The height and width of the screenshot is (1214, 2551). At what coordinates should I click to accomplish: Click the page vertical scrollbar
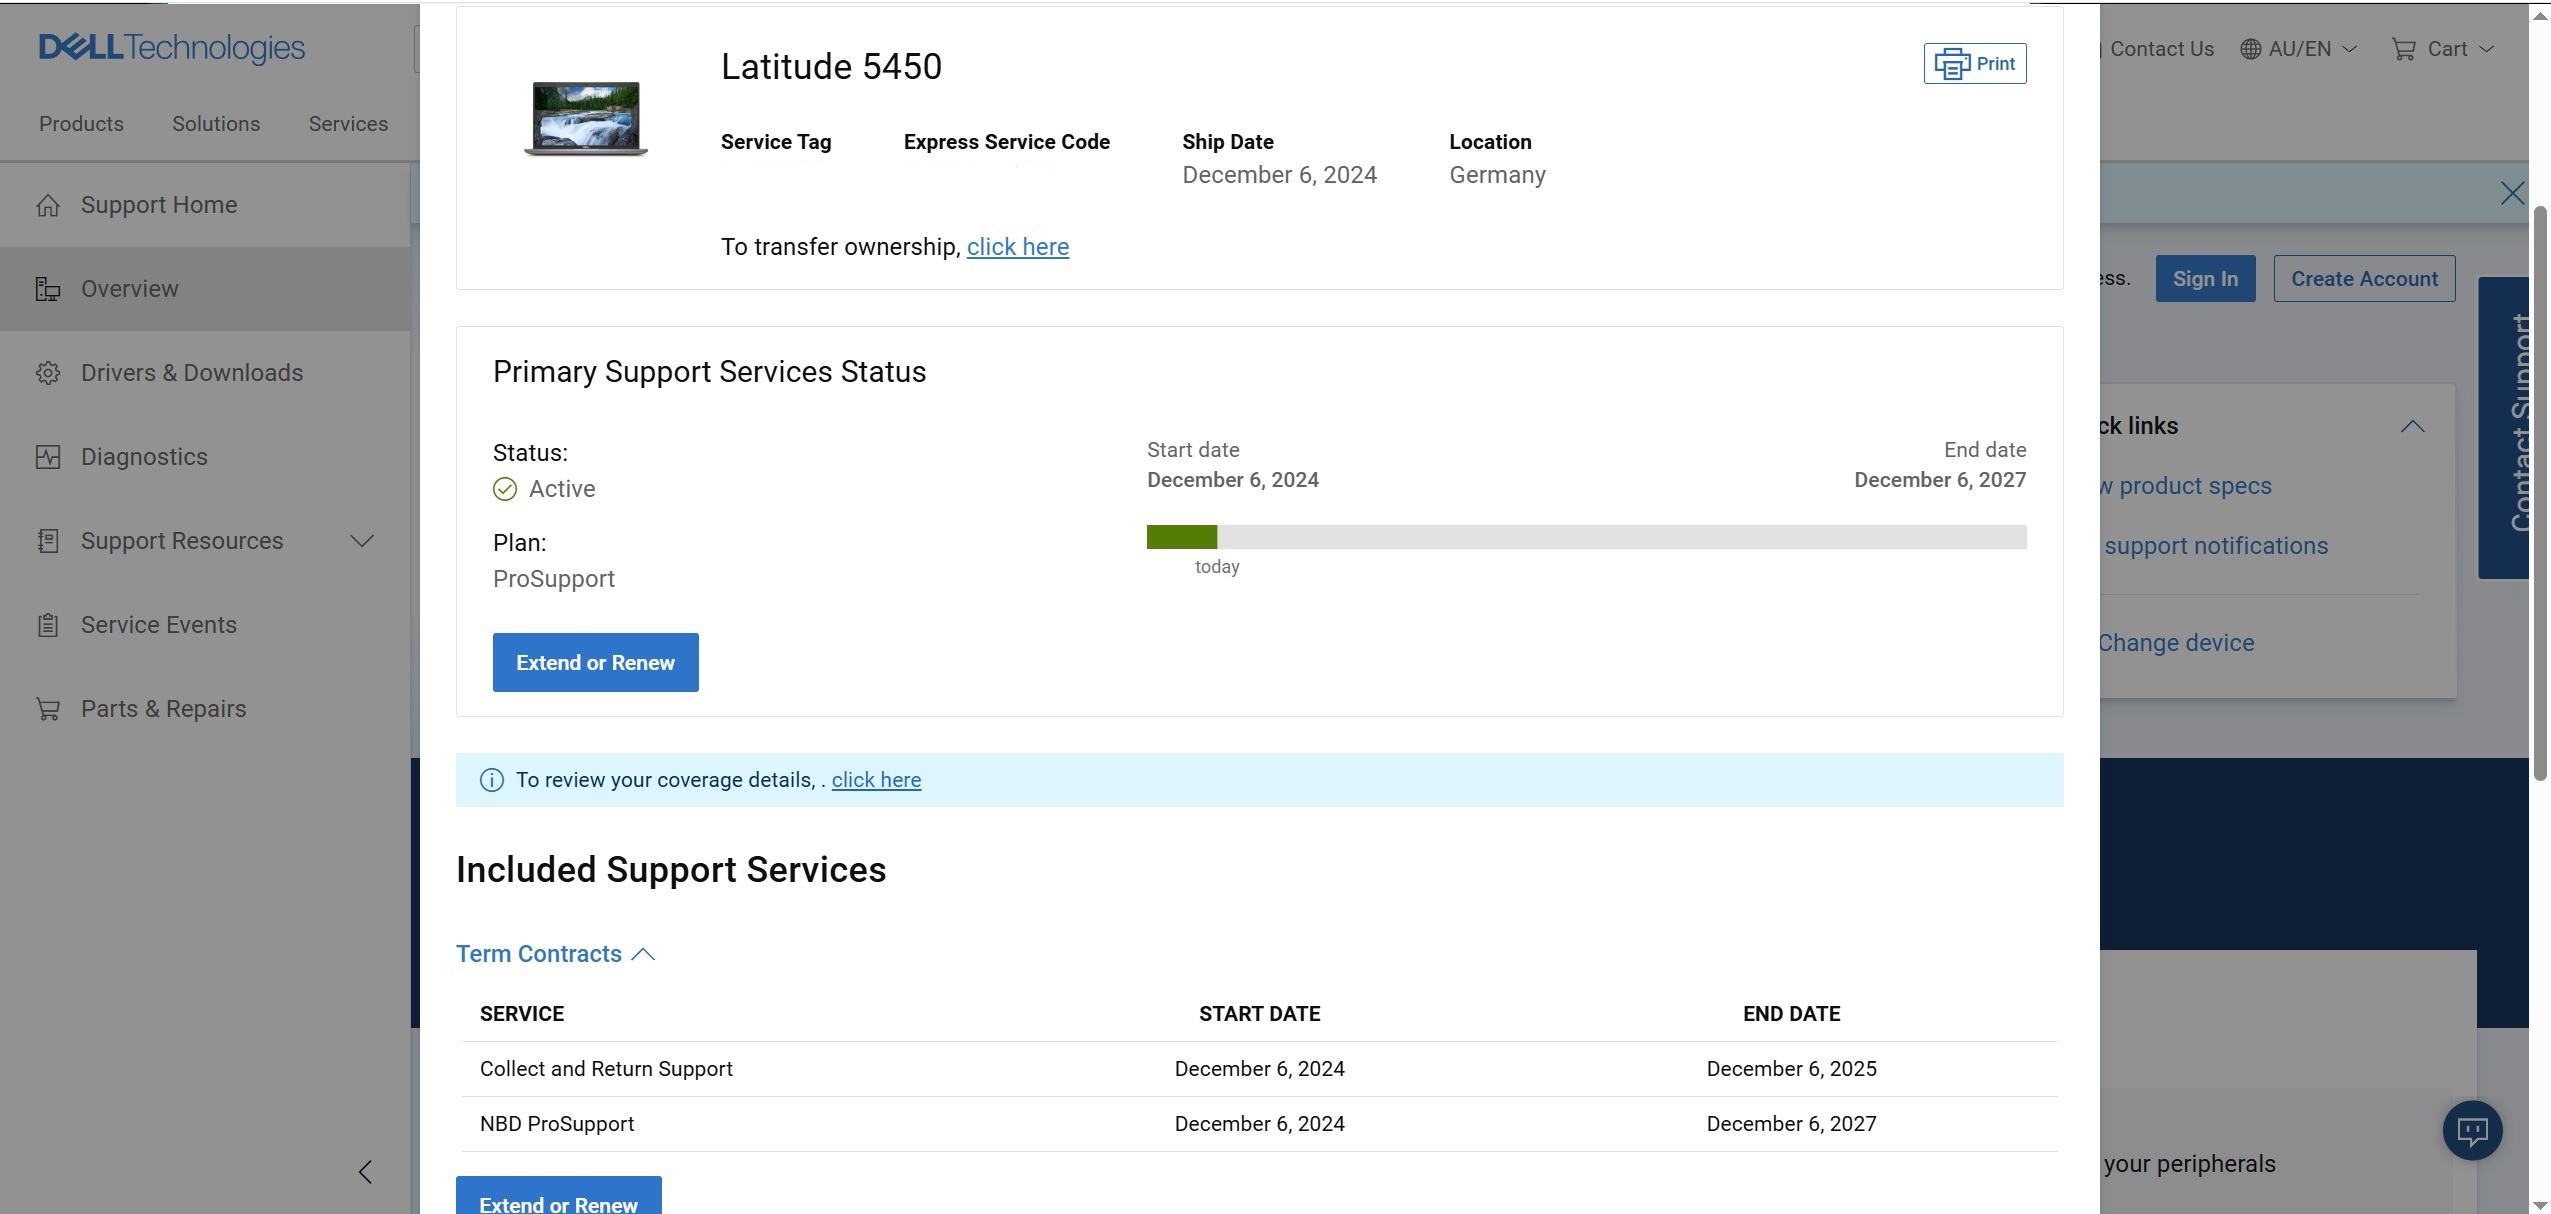click(2540, 493)
